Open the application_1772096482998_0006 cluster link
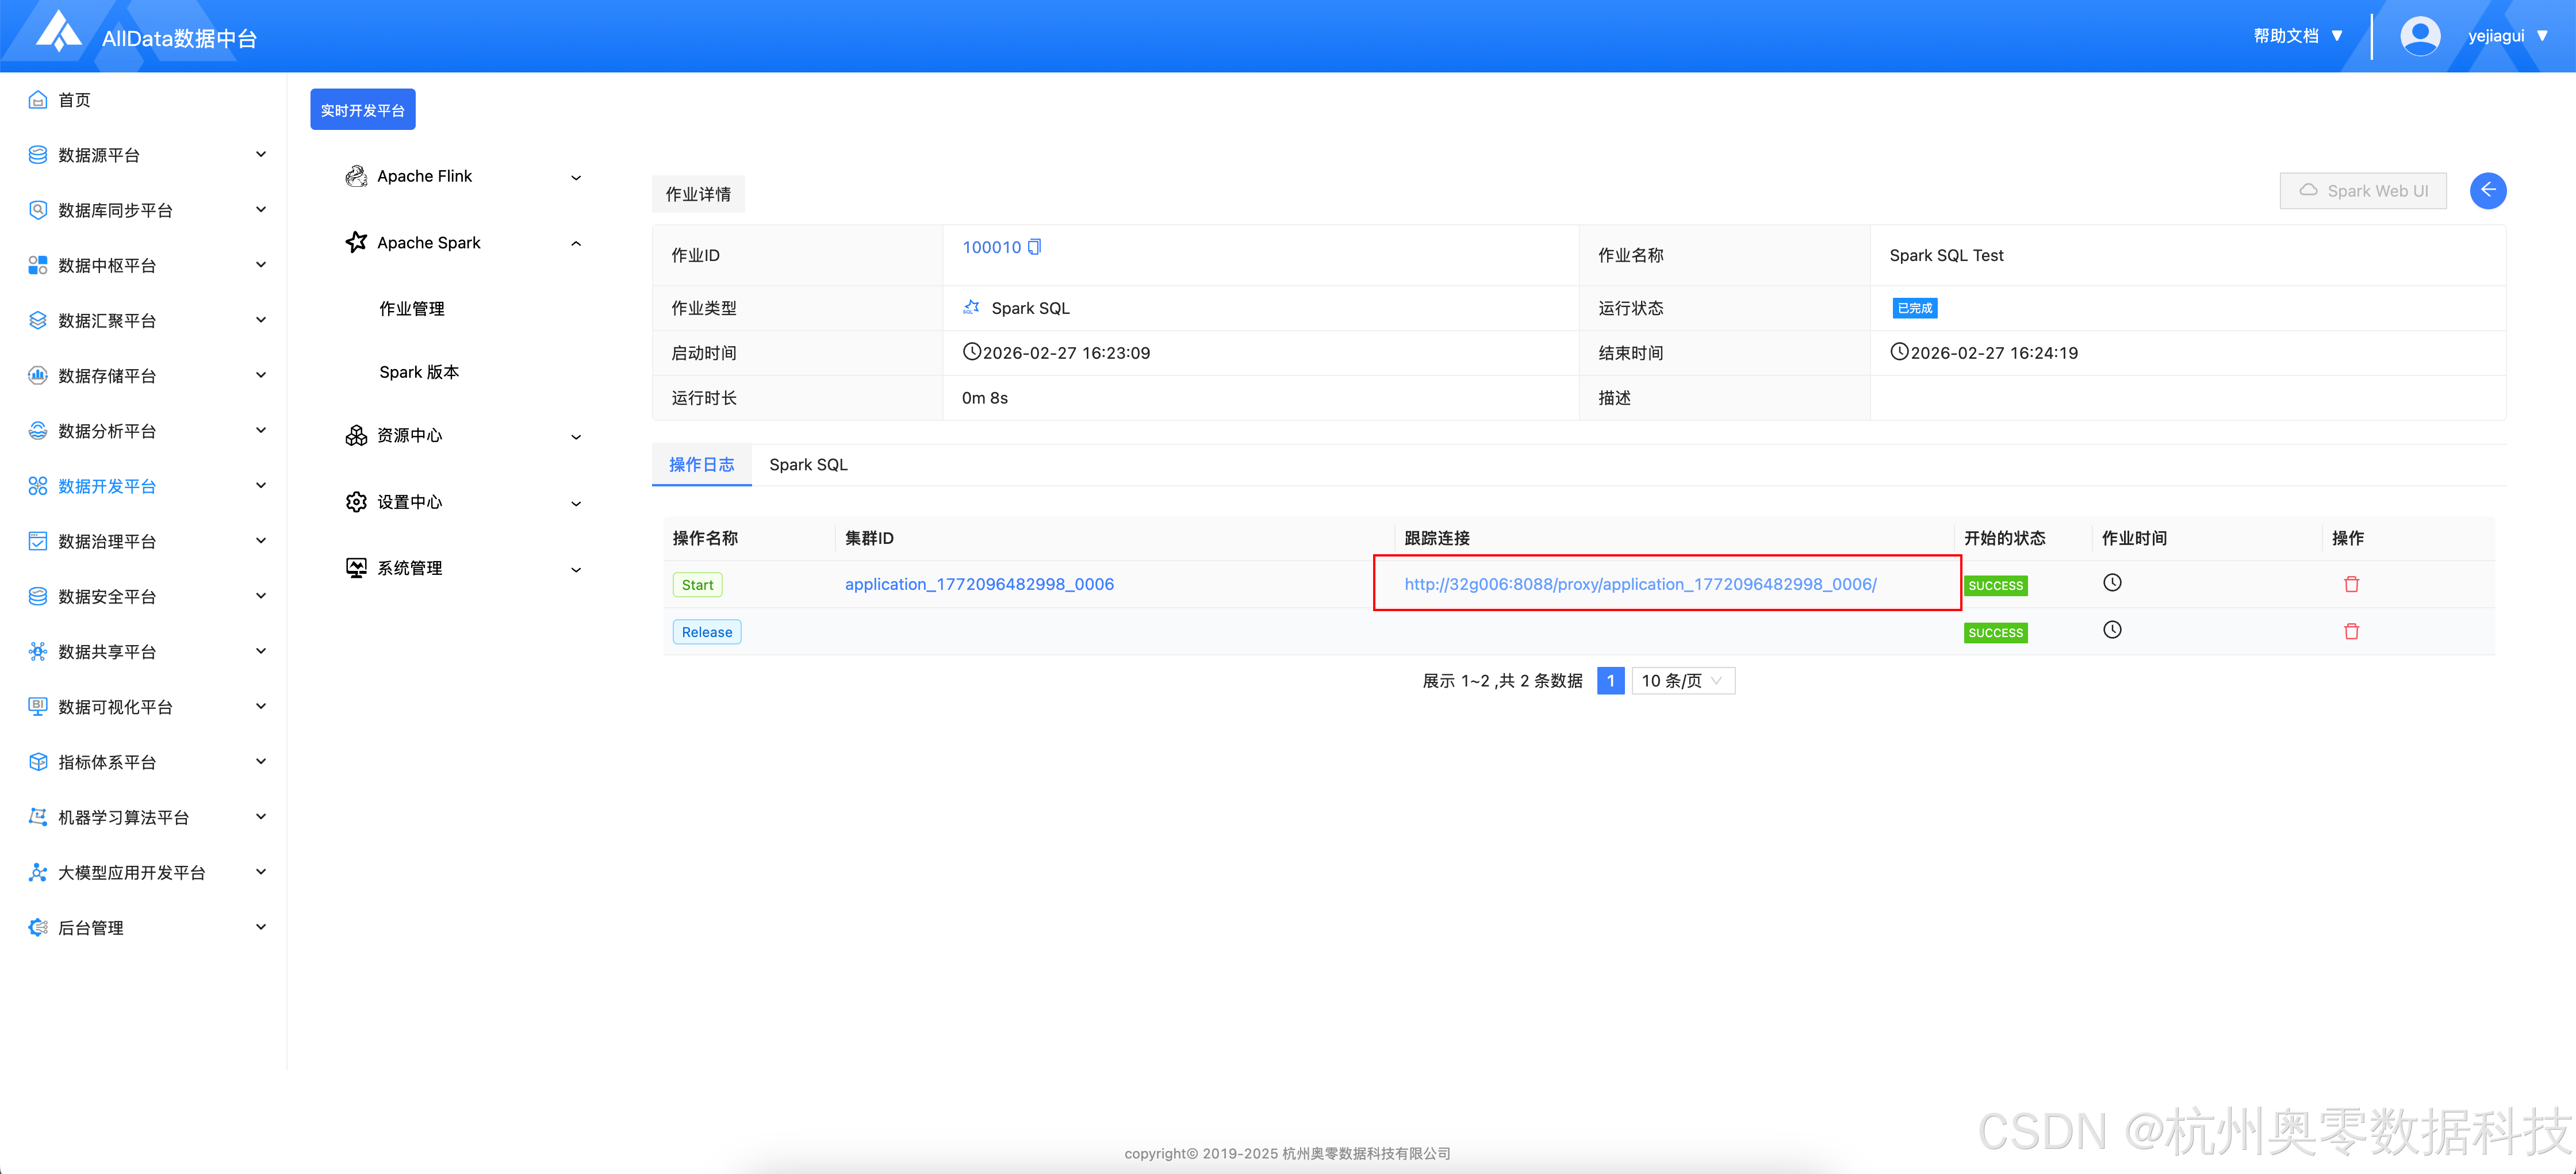Screen dimensions: 2576x1174 pyautogui.click(x=979, y=584)
